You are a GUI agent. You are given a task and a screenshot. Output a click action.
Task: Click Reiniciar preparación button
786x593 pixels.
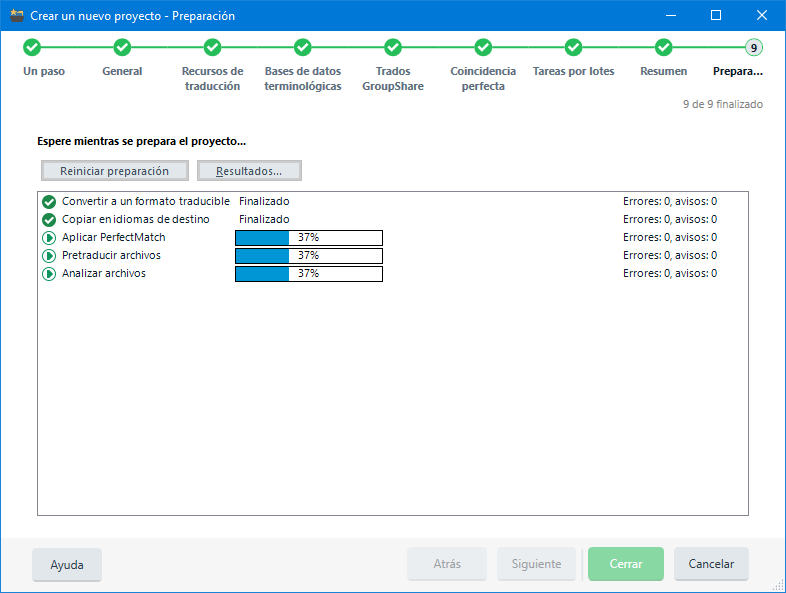[x=115, y=170]
